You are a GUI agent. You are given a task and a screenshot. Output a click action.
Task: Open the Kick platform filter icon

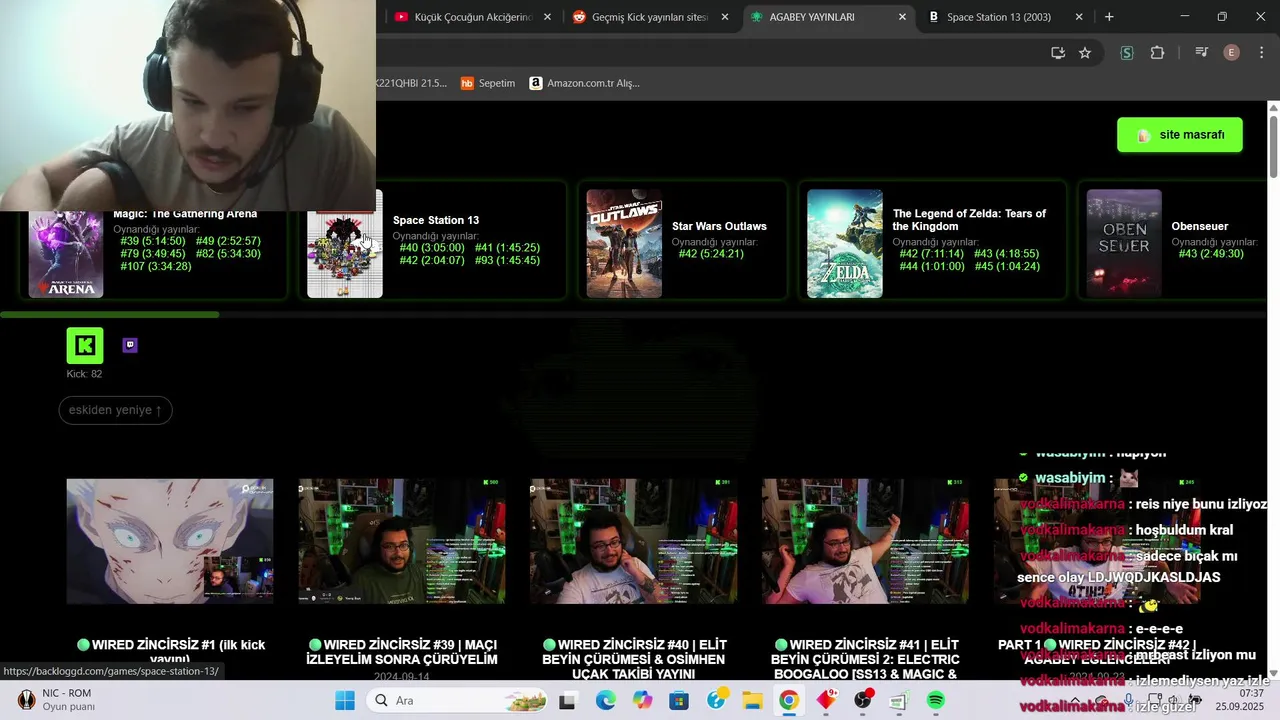pos(85,345)
